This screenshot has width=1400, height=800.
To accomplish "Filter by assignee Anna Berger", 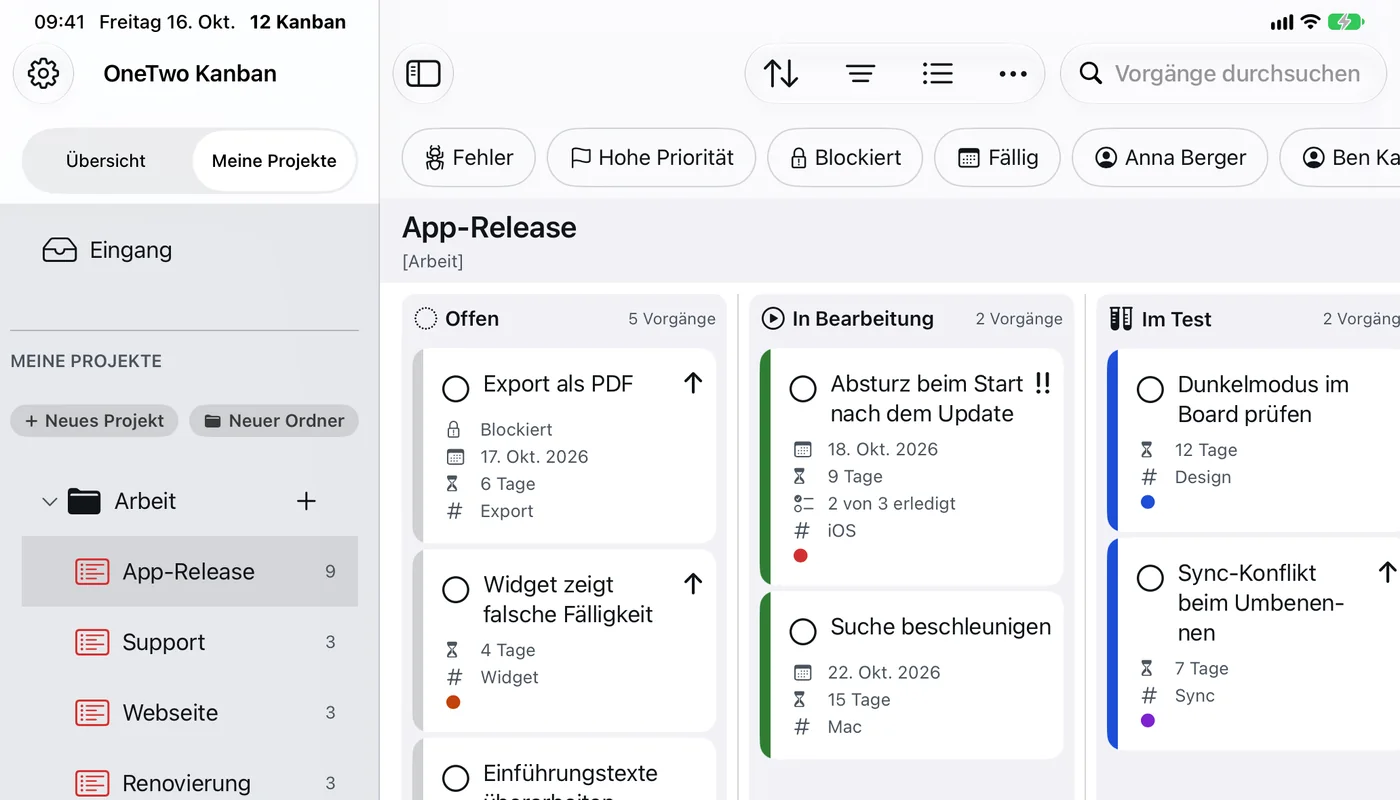I will coord(1170,158).
